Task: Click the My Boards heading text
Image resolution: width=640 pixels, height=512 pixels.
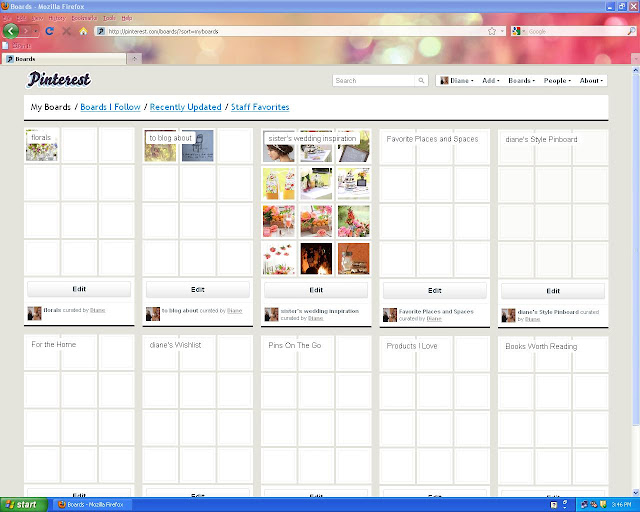Action: coord(51,107)
